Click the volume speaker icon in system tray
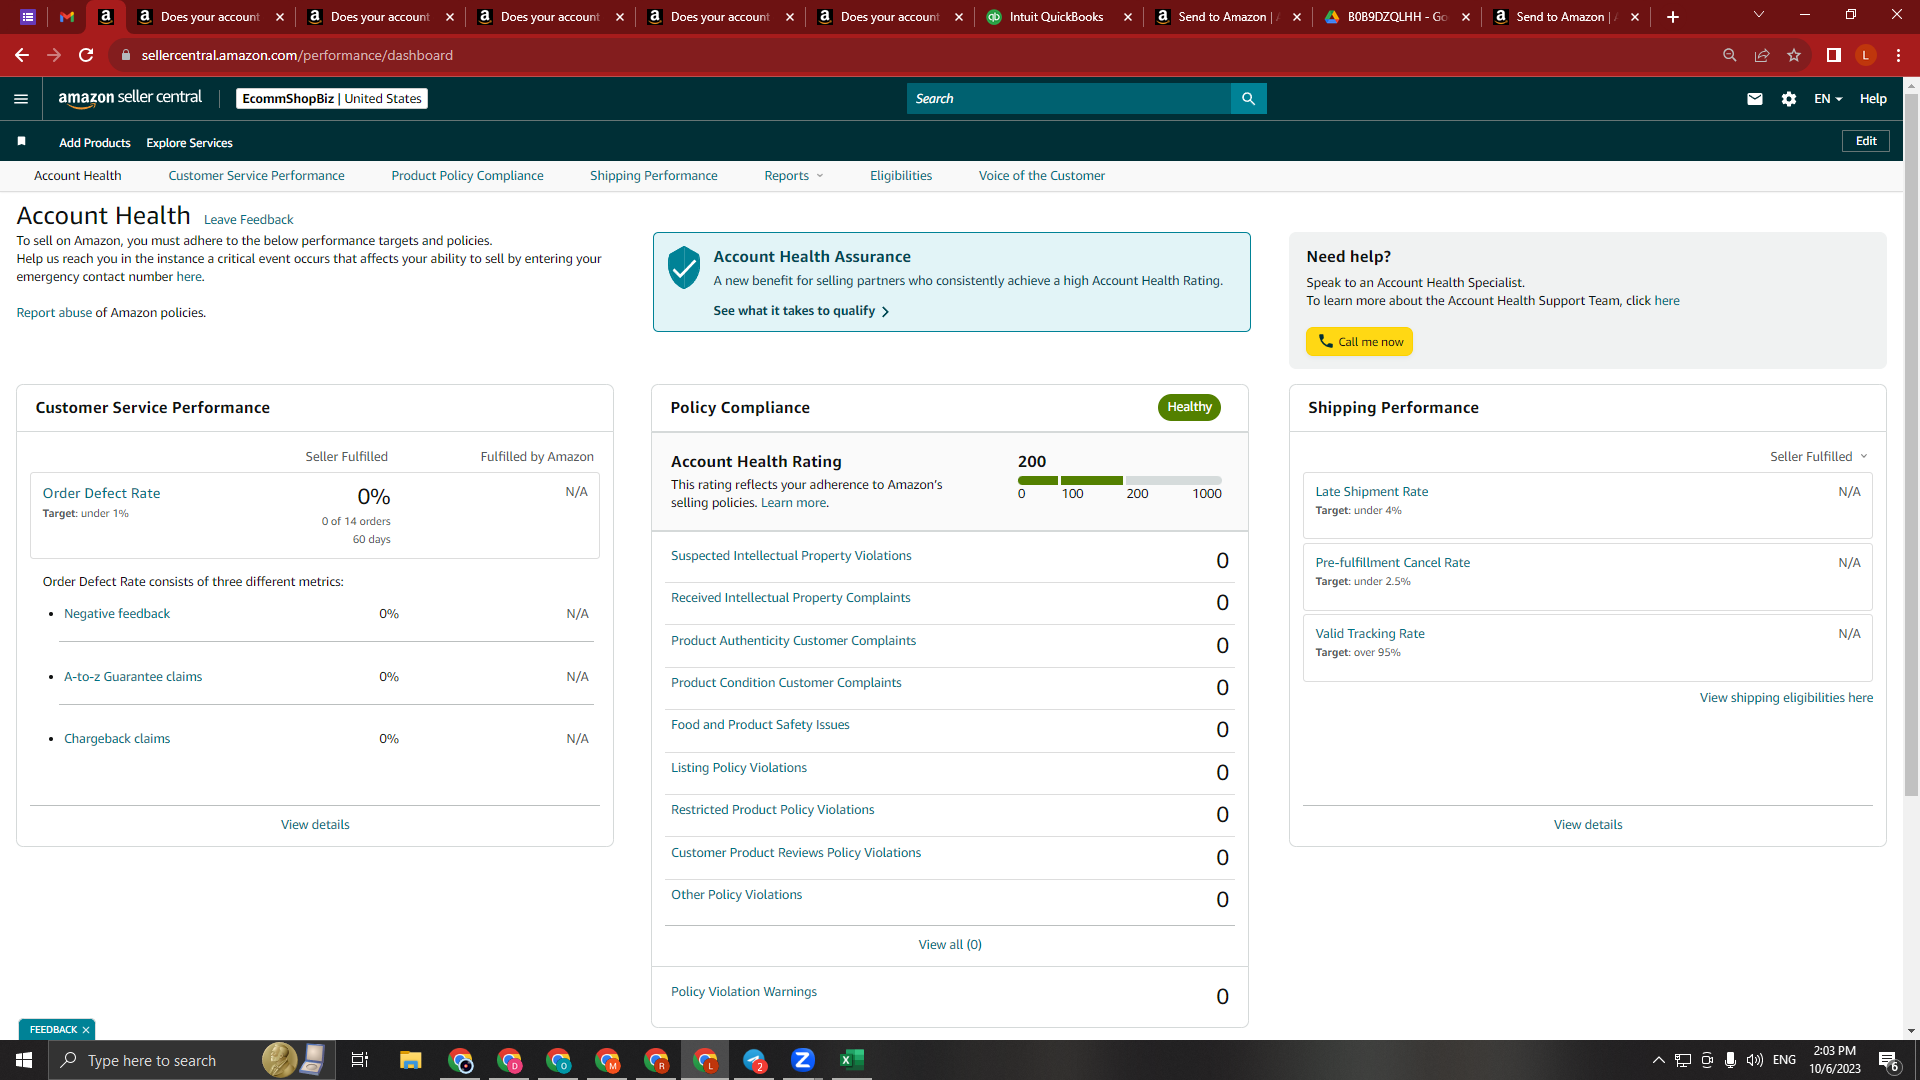The image size is (1920, 1080). click(1755, 1060)
